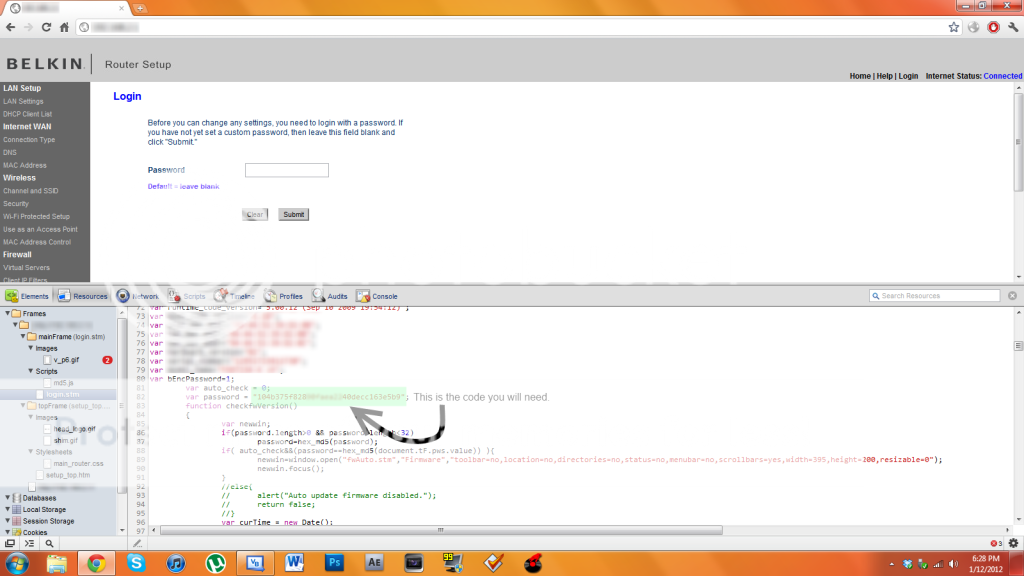1024x576 pixels.
Task: Open the Home link in the router header
Action: pyautogui.click(x=860, y=76)
